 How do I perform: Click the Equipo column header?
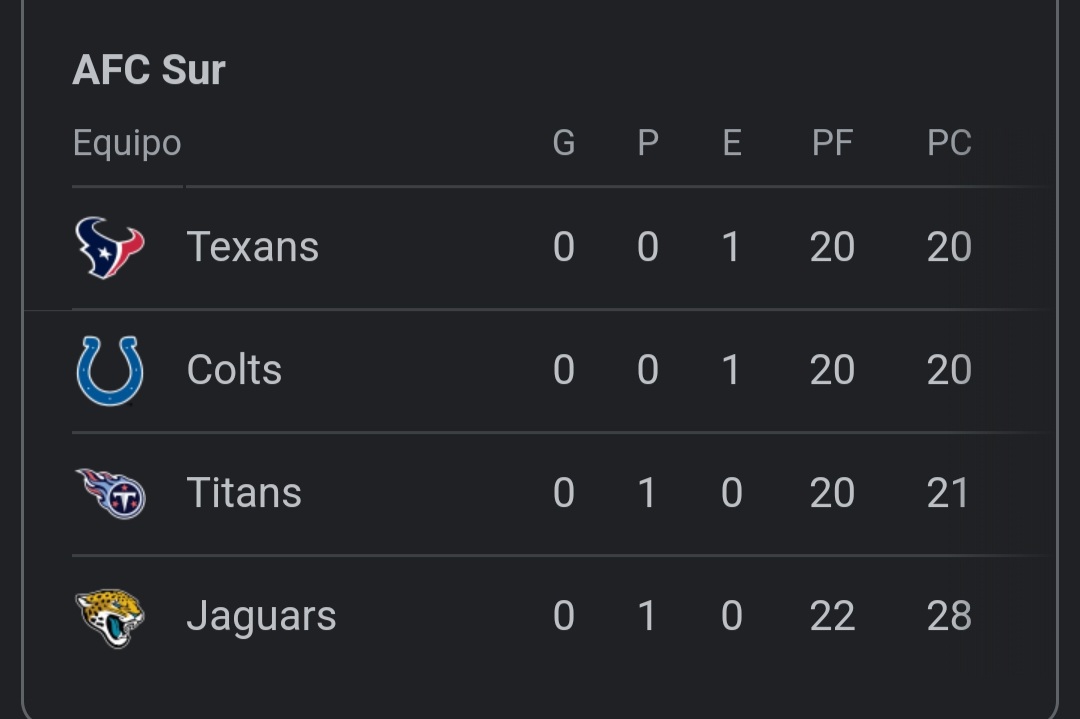click(127, 143)
